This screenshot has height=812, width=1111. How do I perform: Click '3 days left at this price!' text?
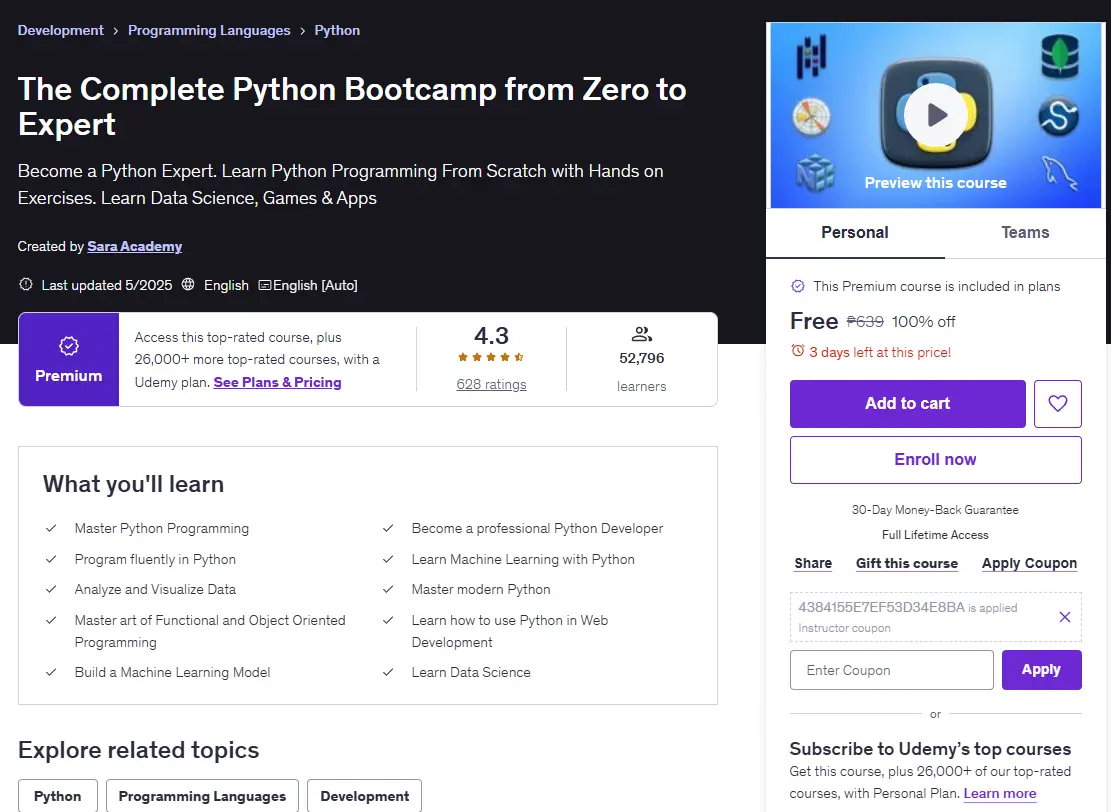click(x=880, y=352)
